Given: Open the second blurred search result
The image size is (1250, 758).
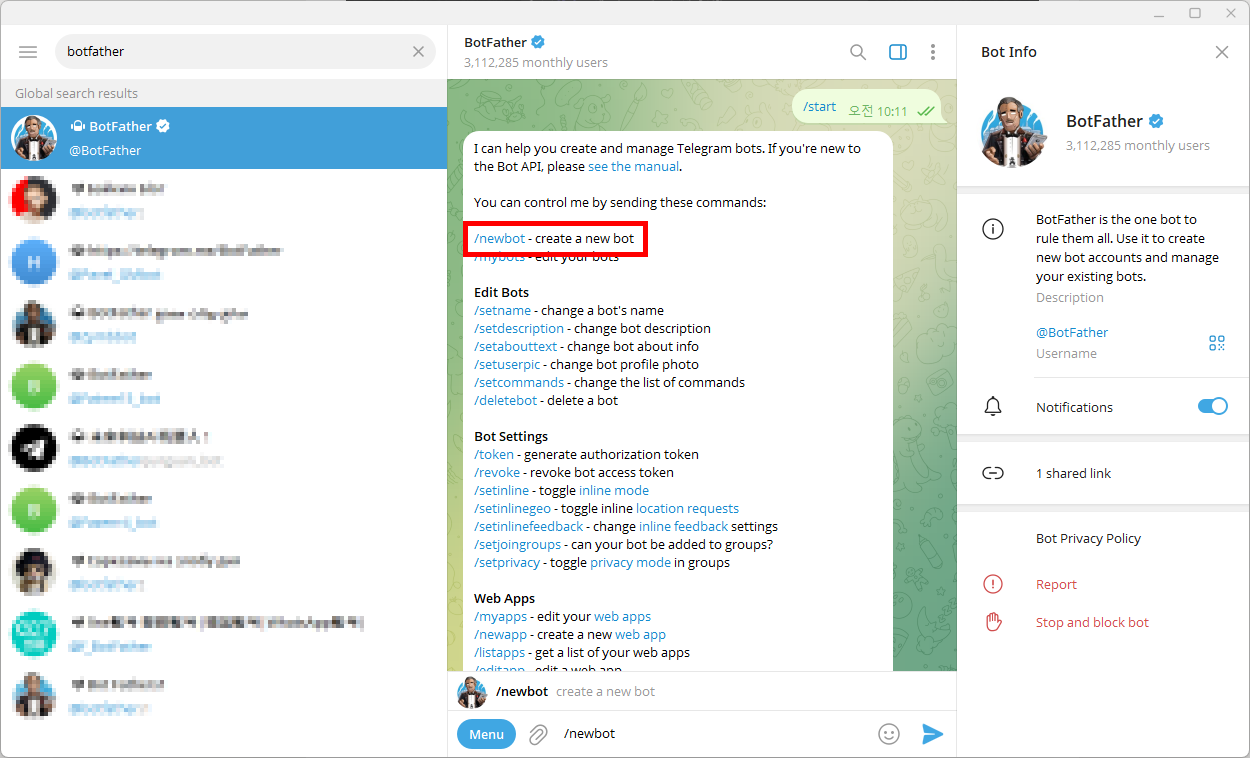Looking at the screenshot, I should point(223,200).
